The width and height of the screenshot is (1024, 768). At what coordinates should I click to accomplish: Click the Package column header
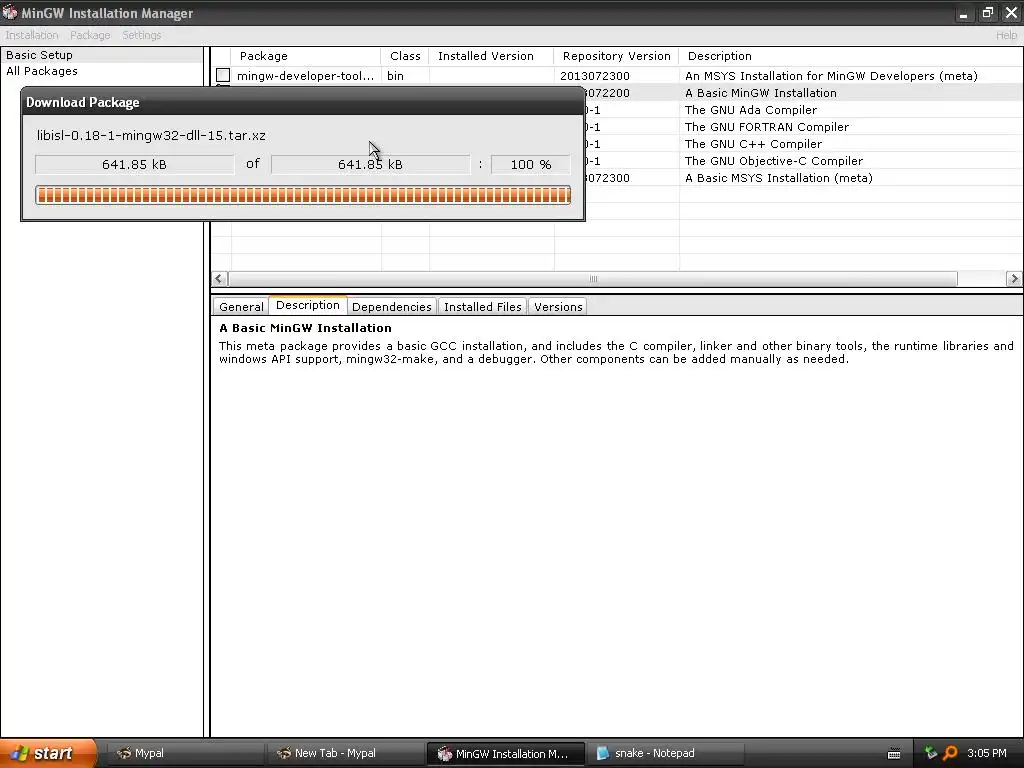(x=306, y=56)
